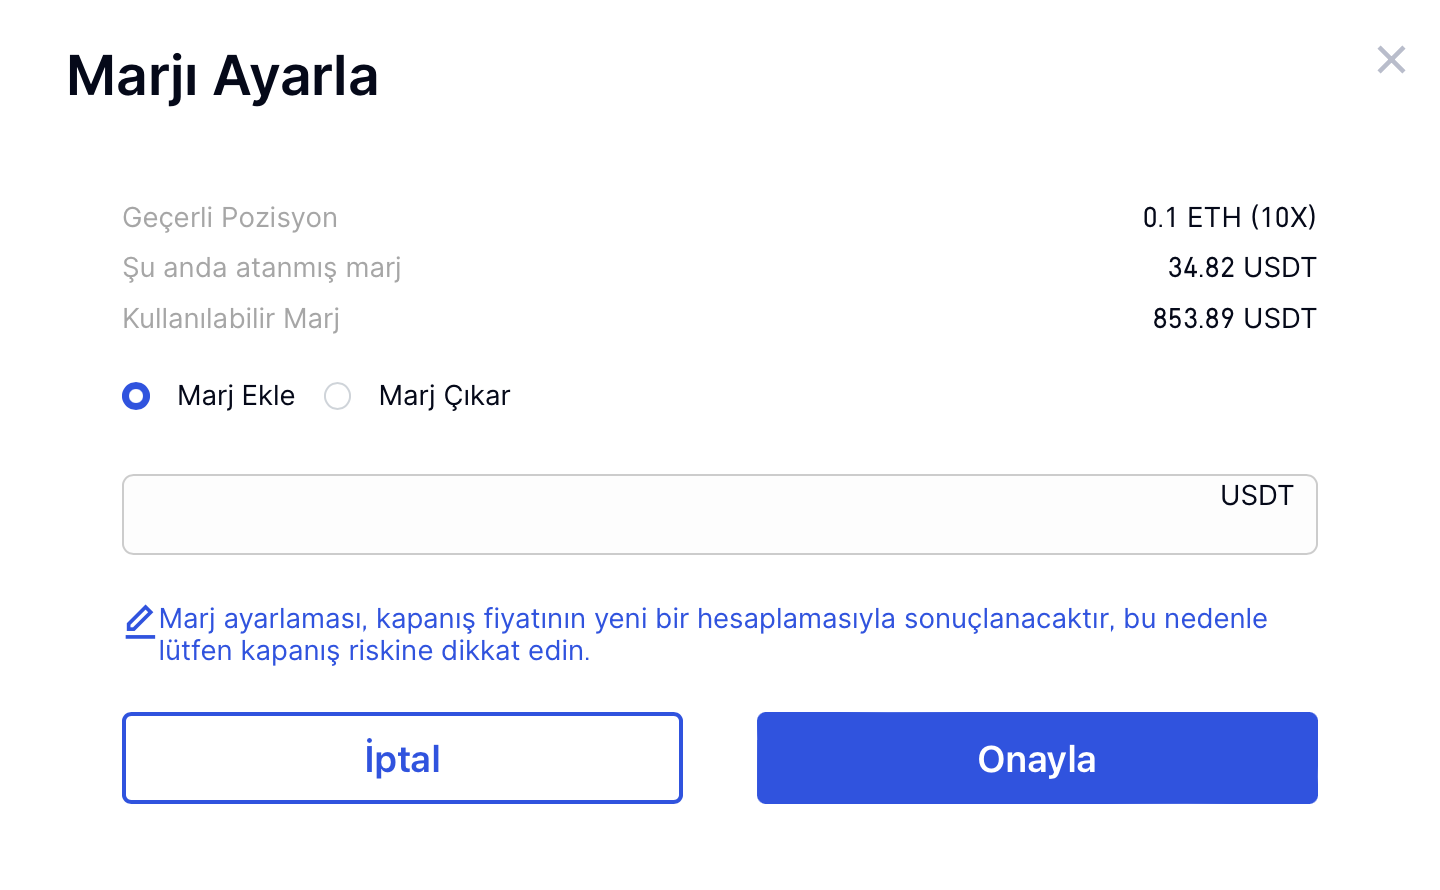This screenshot has height=890, width=1440.
Task: Click the pencil icon beside the notice
Action: [x=140, y=621]
